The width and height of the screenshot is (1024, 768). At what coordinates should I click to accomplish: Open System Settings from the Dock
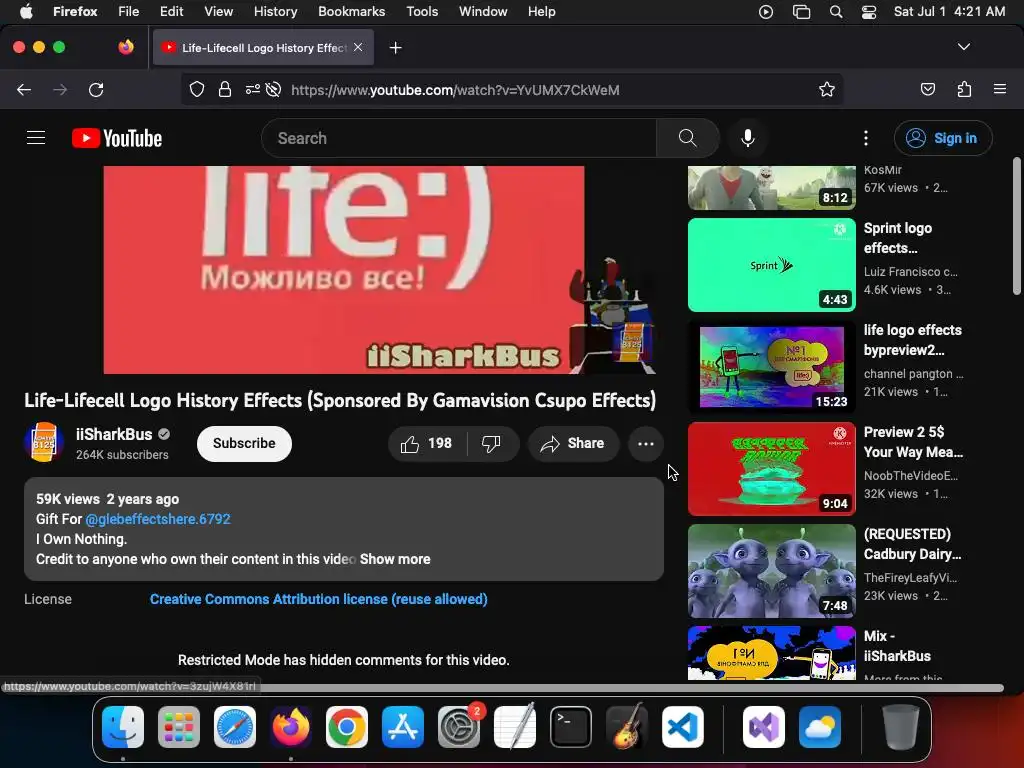(458, 727)
